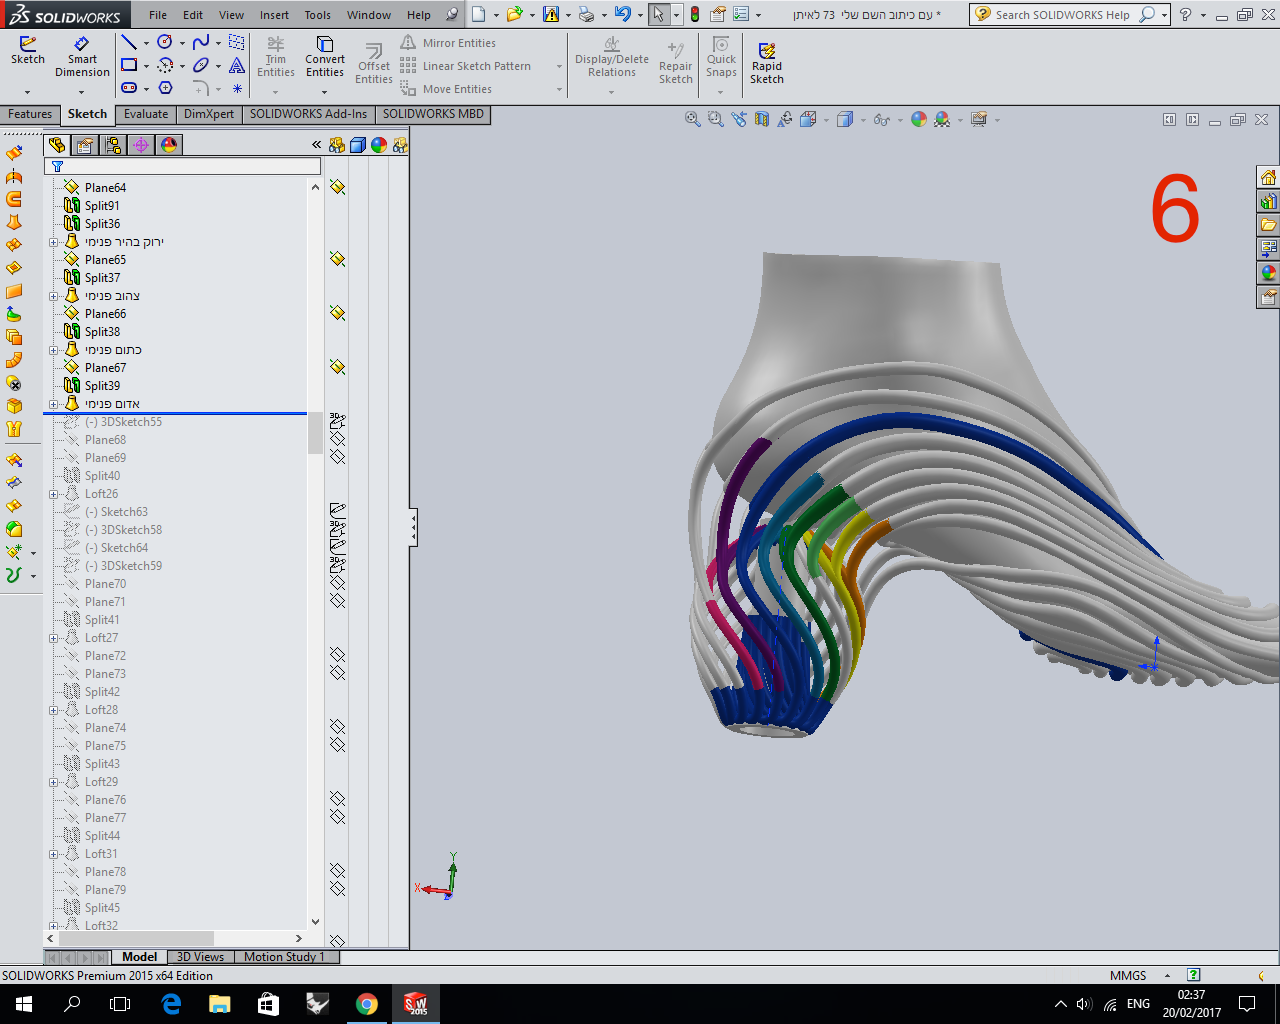Open the ConfigurationManager tab
The height and width of the screenshot is (1024, 1280).
click(113, 145)
